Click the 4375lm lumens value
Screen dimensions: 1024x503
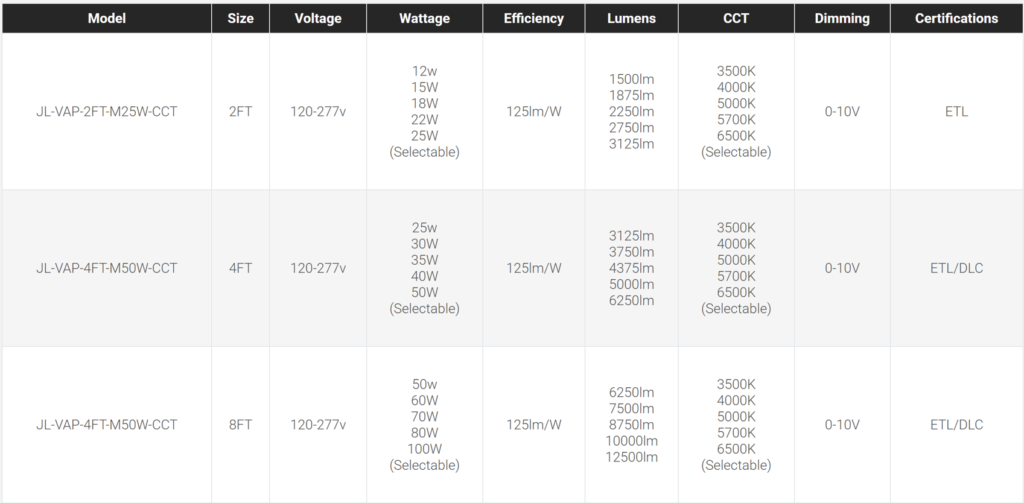coord(632,268)
